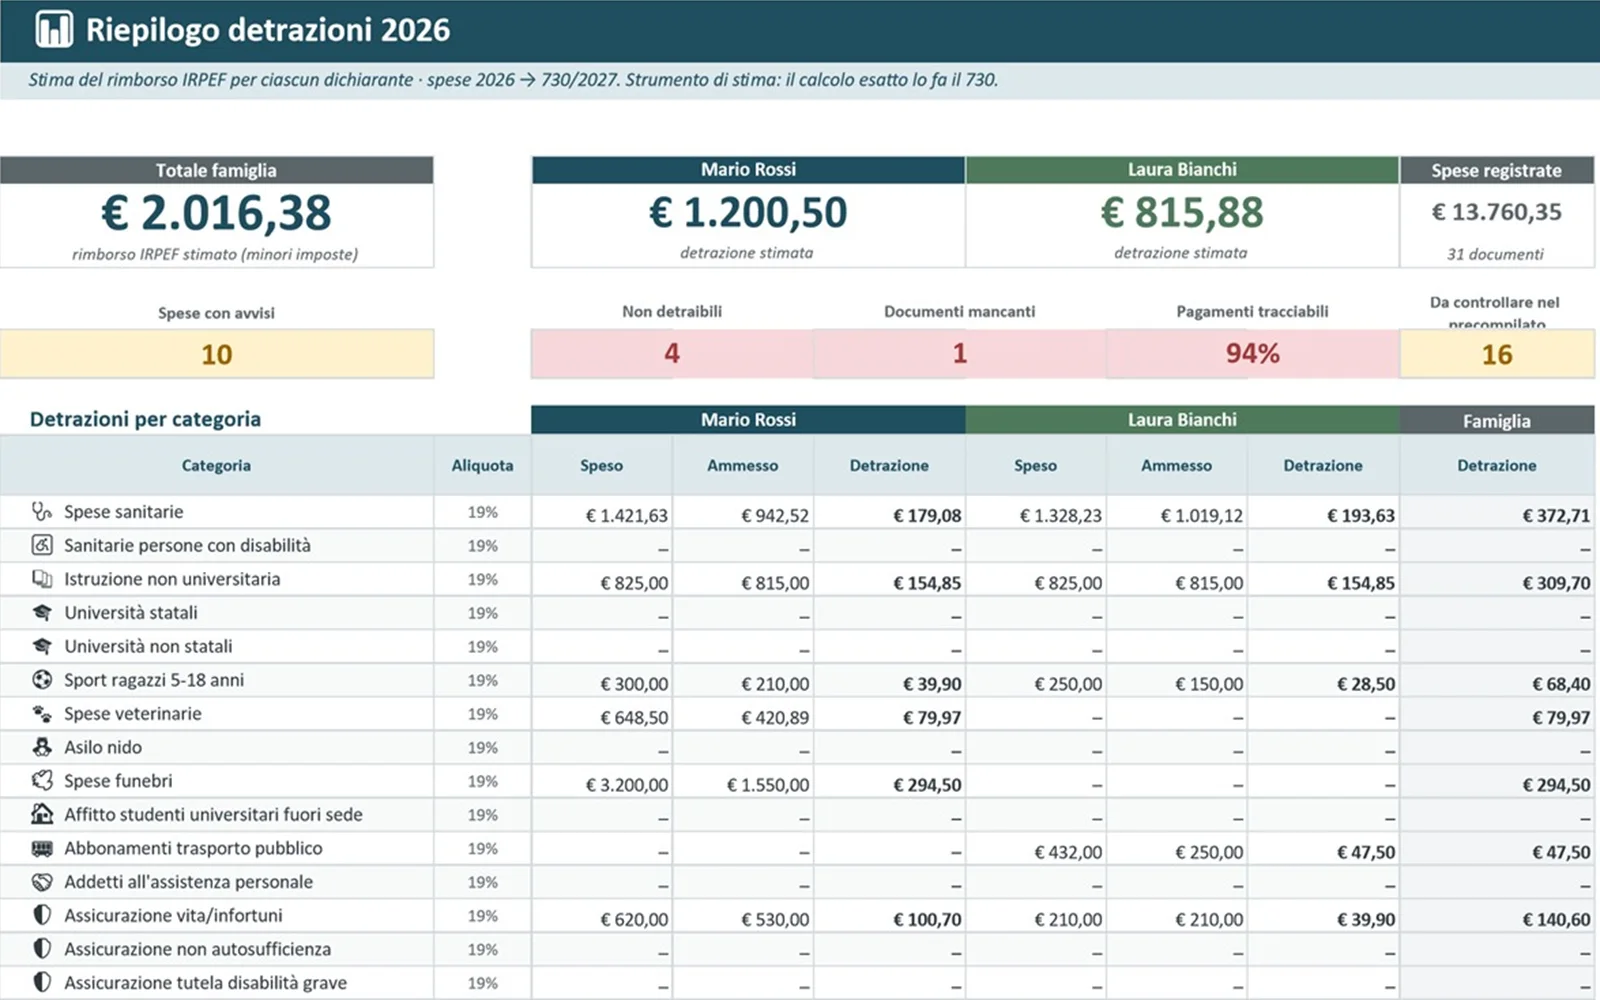Click the icon next to Spese funebri

click(41, 781)
